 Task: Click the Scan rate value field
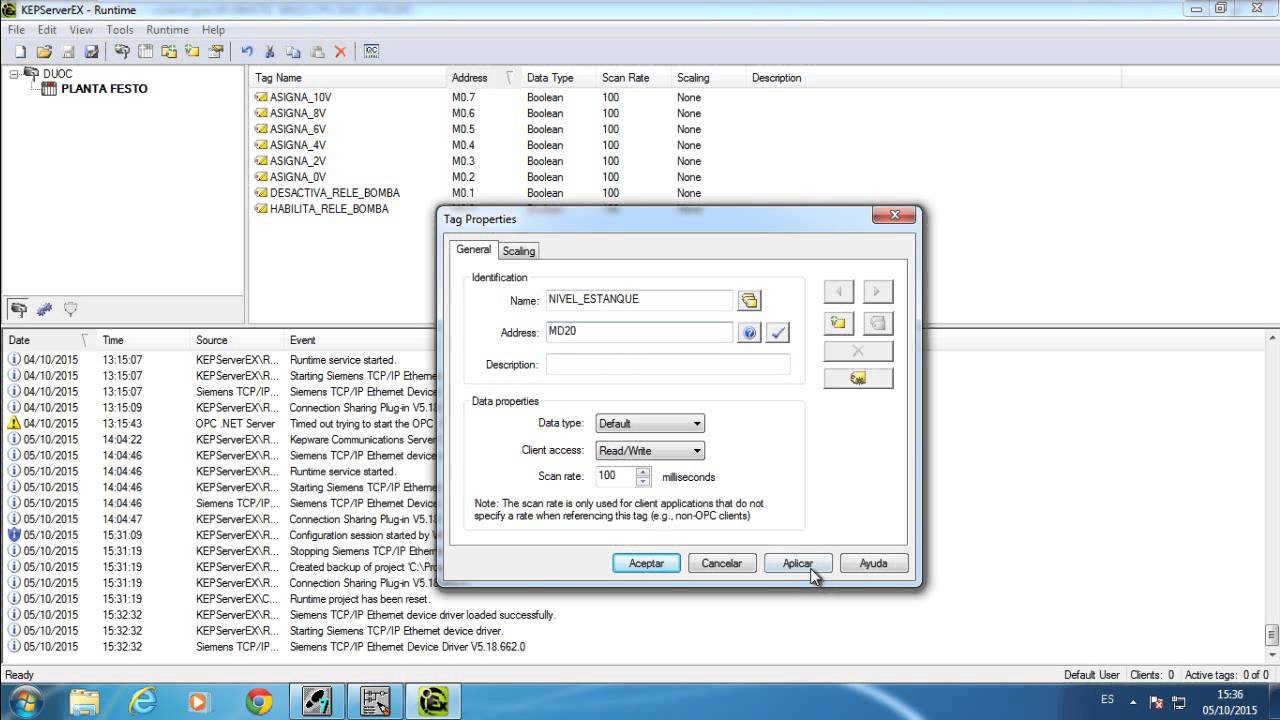click(x=616, y=476)
